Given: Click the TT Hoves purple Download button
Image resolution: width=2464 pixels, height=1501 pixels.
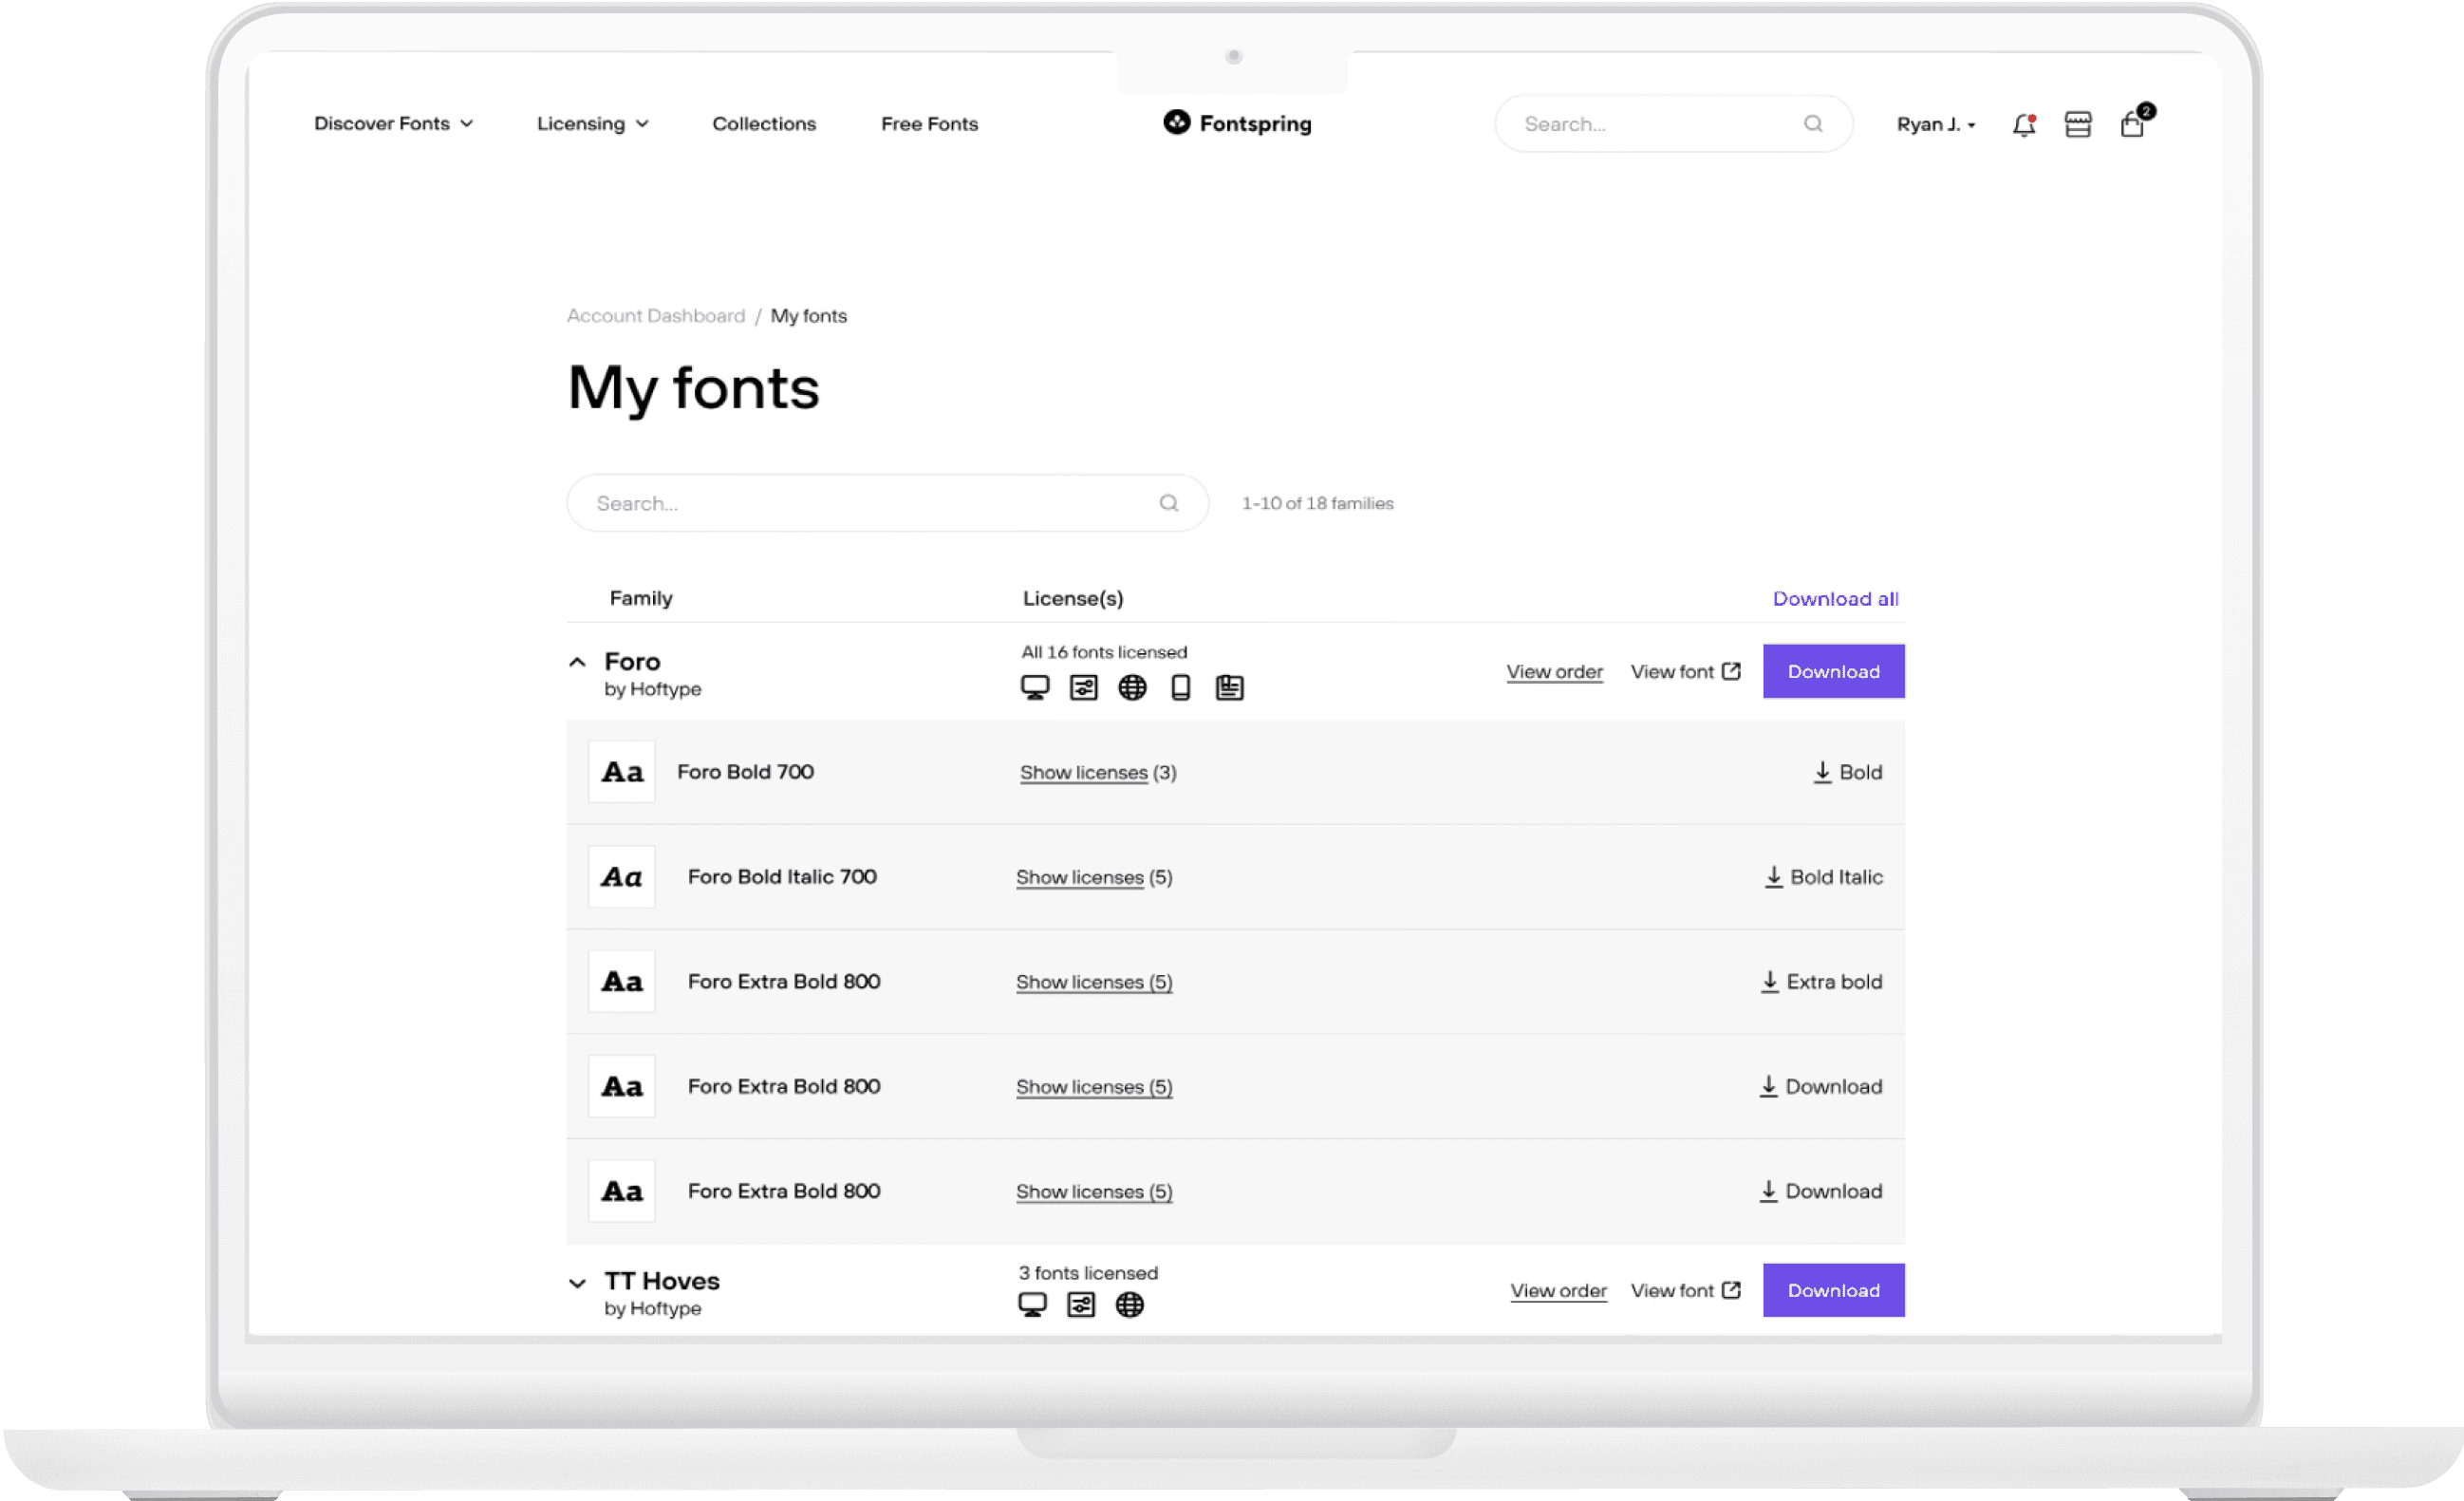Looking at the screenshot, I should click(1834, 1290).
